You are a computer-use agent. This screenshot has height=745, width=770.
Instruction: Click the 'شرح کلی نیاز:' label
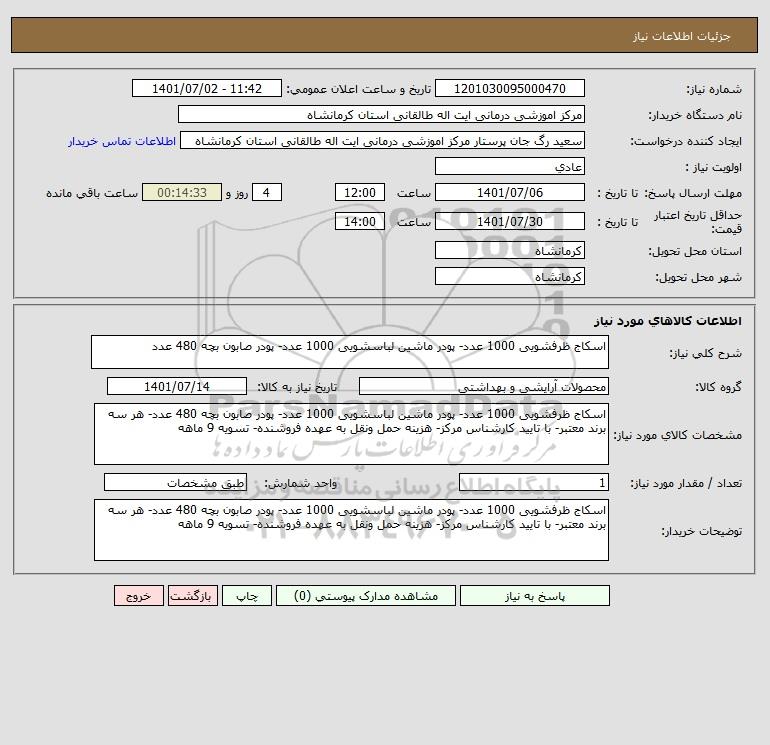[706, 353]
